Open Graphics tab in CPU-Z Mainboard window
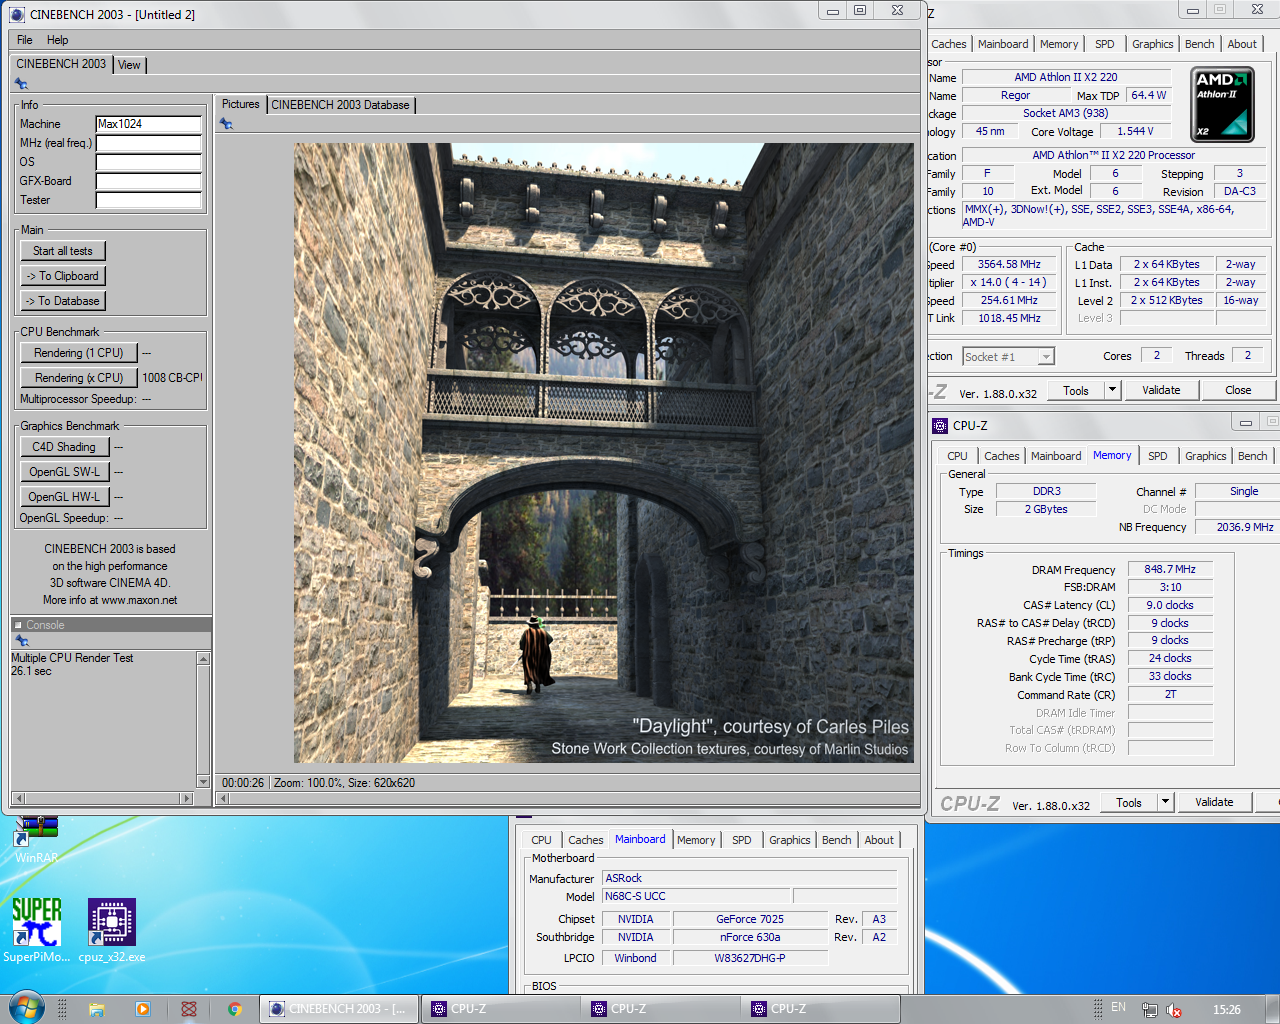 (789, 840)
